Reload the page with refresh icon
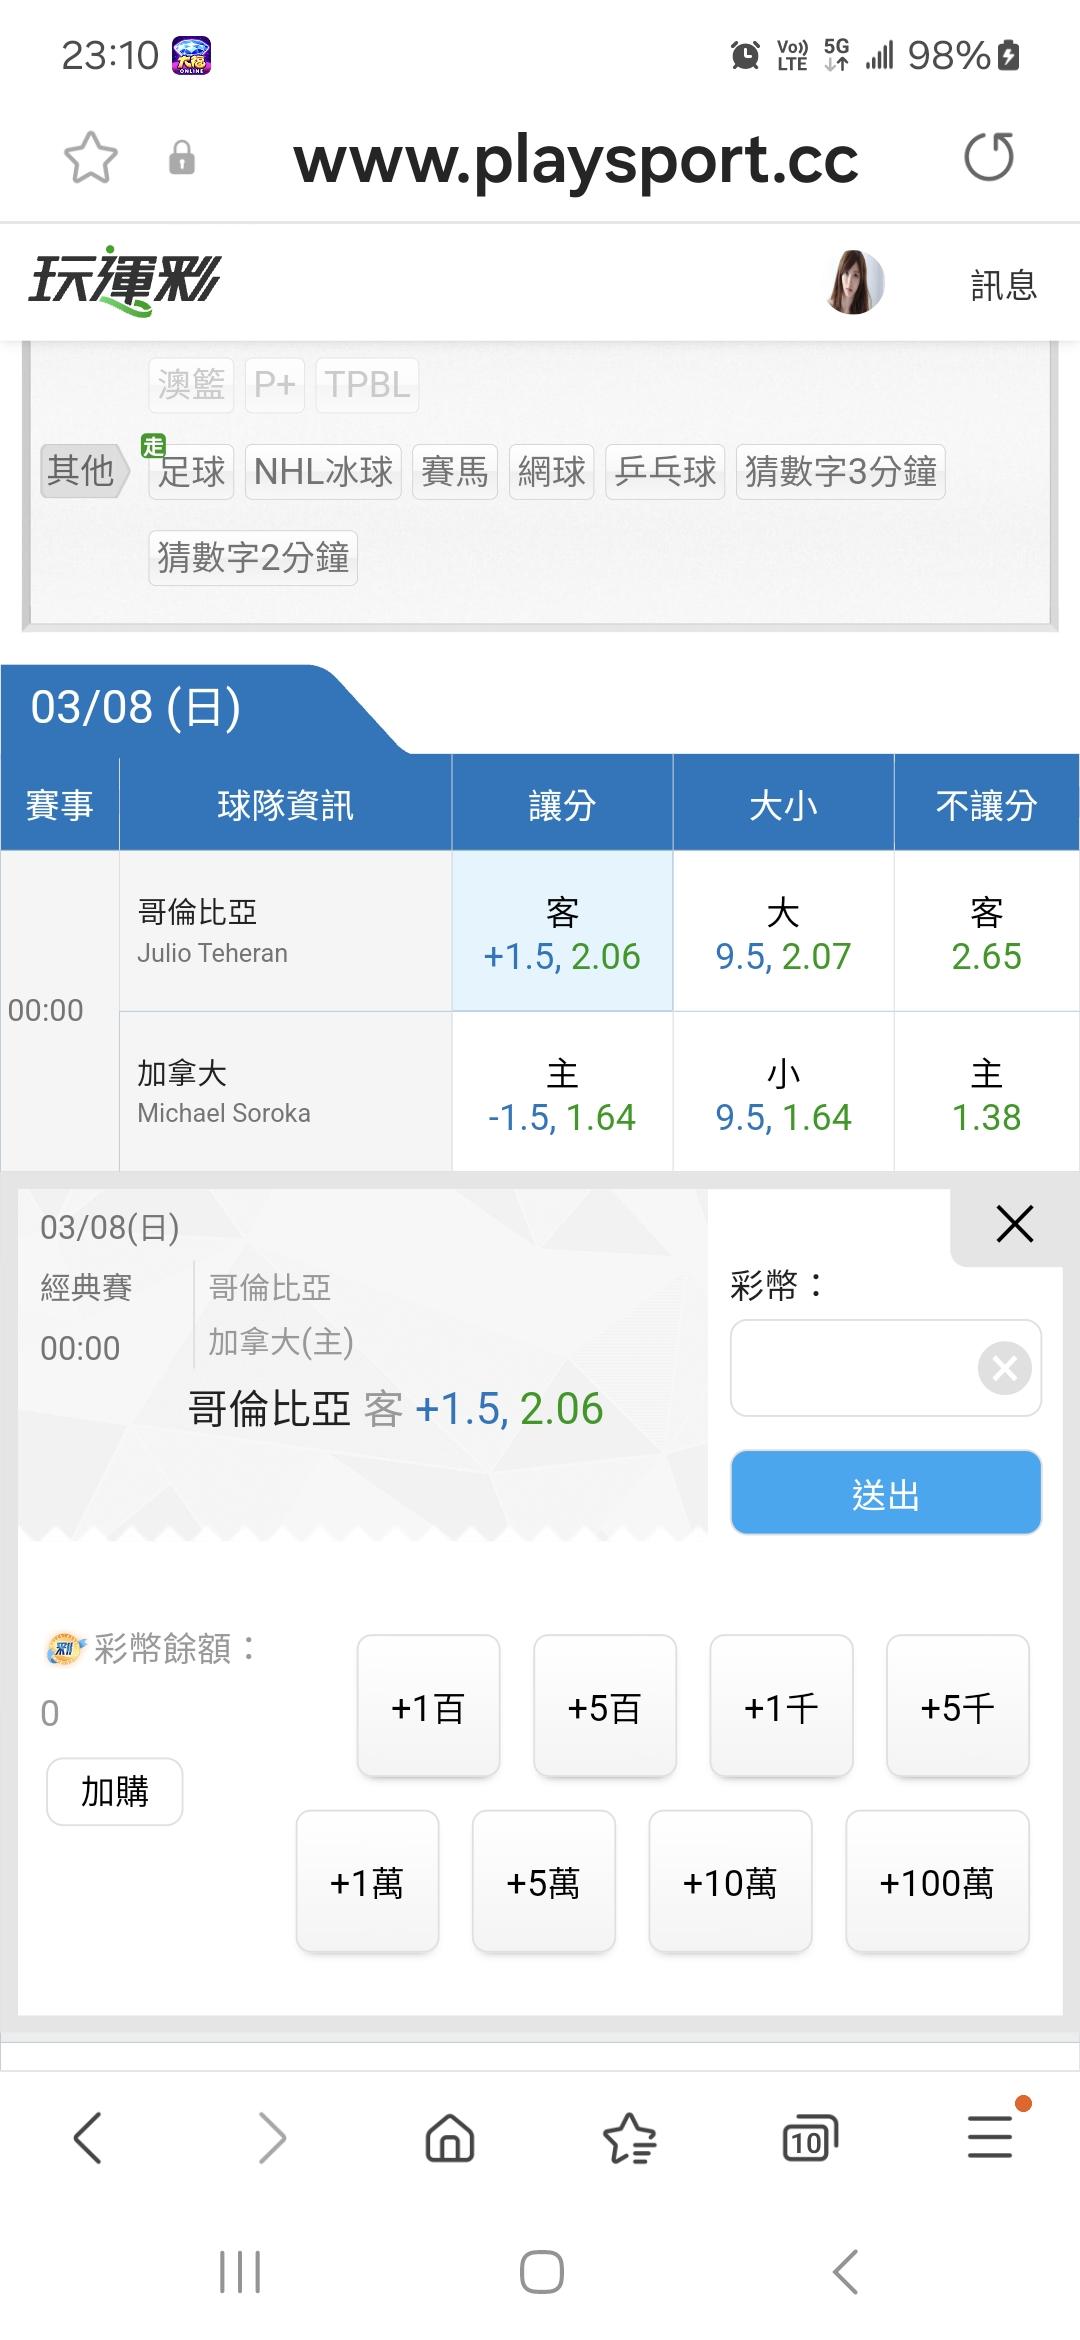 click(988, 158)
